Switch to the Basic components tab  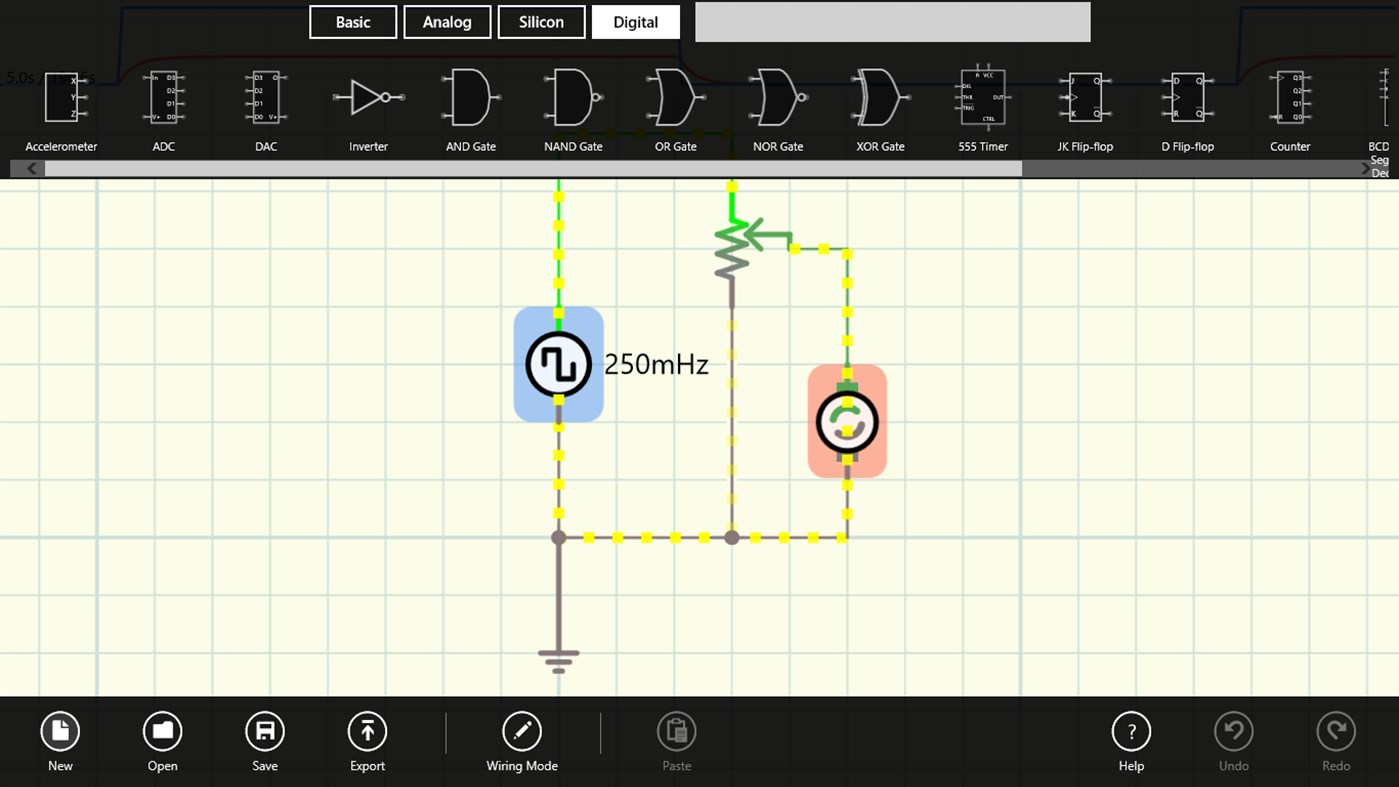[x=353, y=21]
